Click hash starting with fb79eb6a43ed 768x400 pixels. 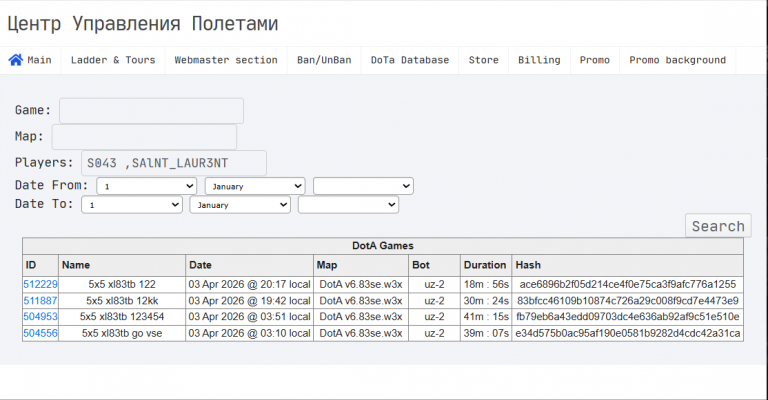point(627,317)
